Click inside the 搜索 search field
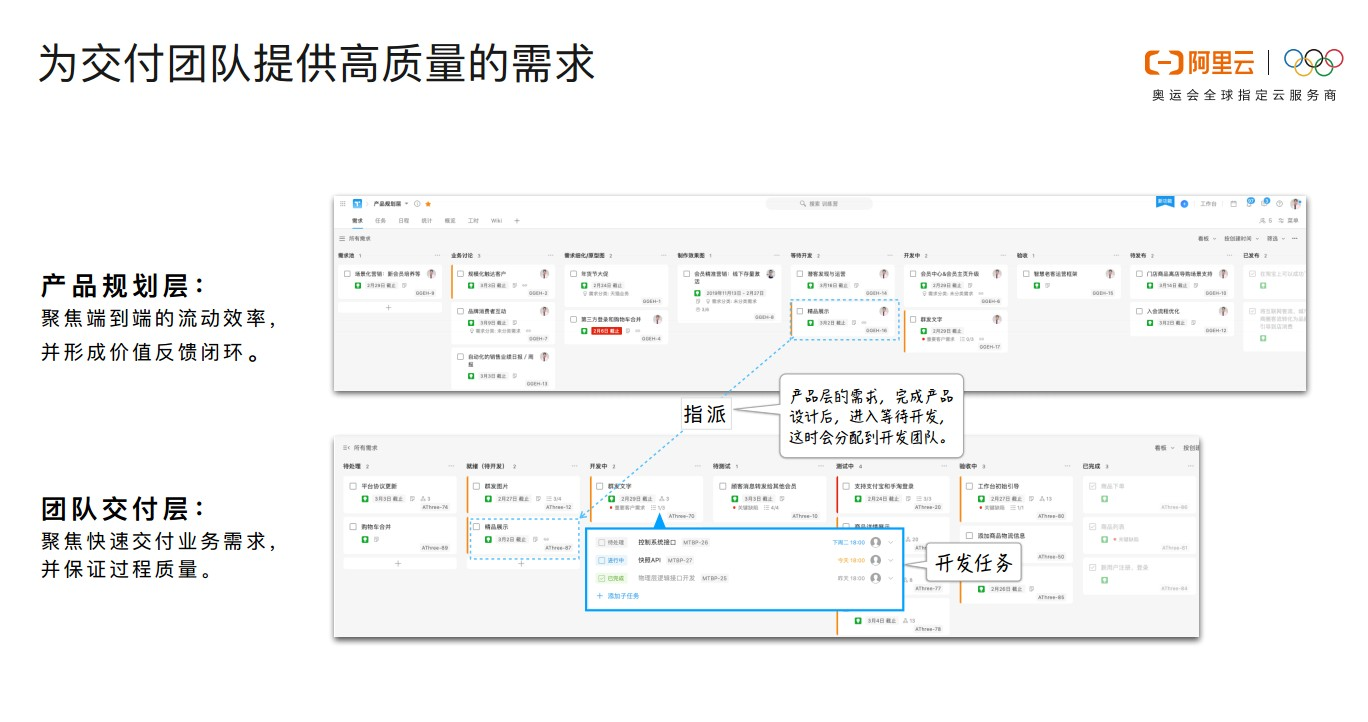Image resolution: width=1368 pixels, height=722 pixels. point(820,203)
